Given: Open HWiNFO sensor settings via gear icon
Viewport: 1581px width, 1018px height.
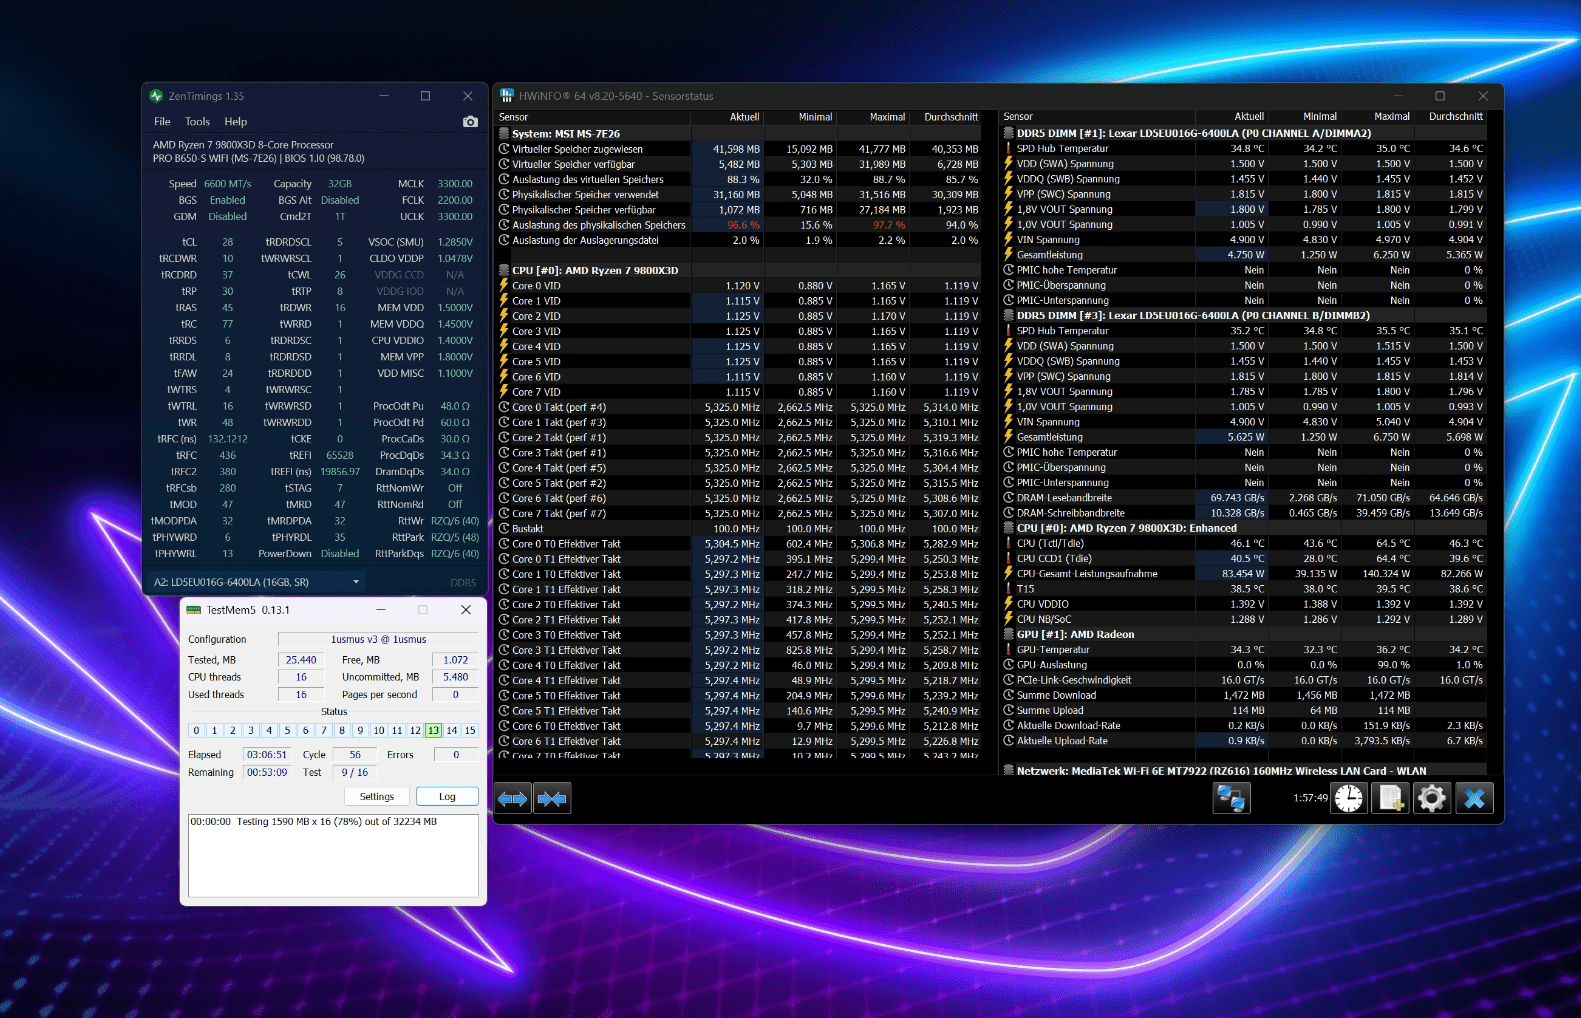Looking at the screenshot, I should click(x=1432, y=798).
